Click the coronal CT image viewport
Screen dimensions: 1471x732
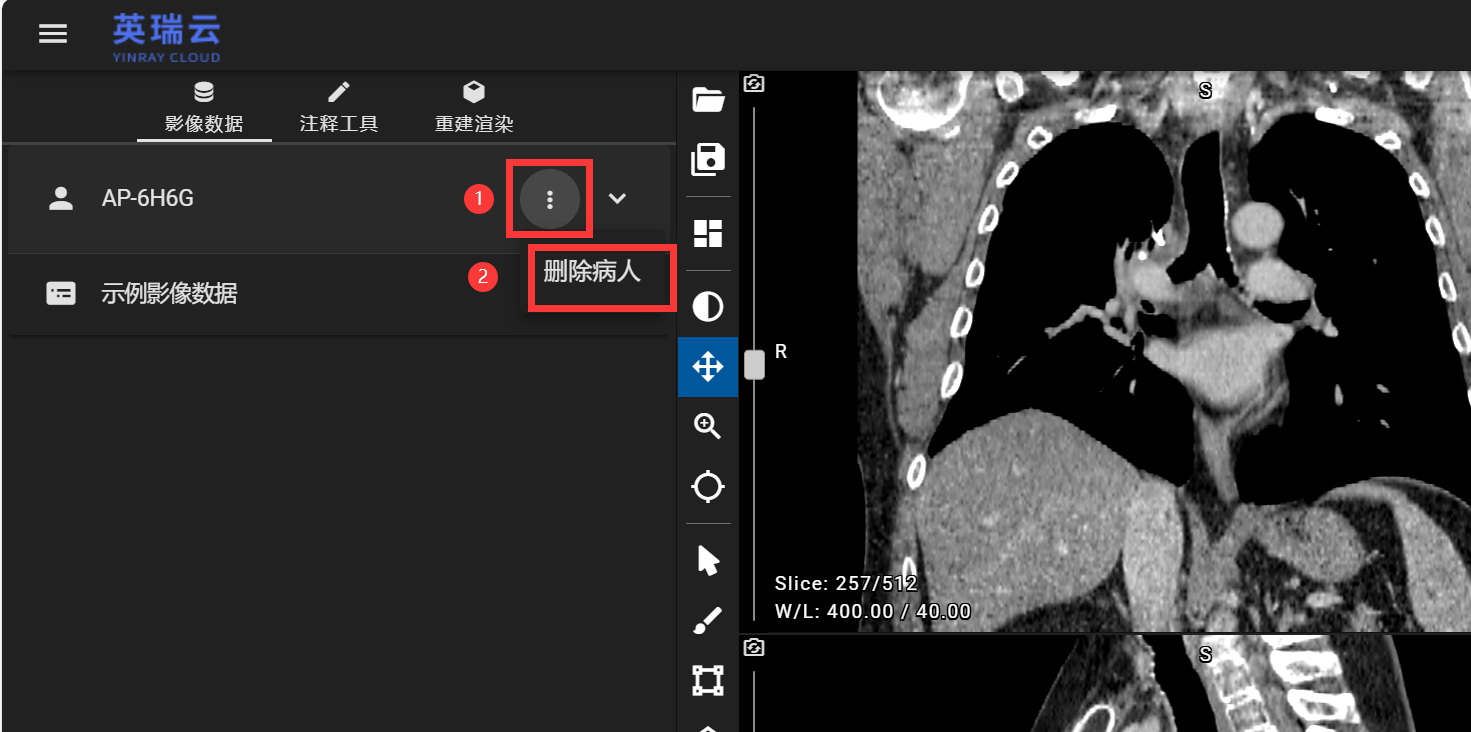pyautogui.click(x=1105, y=351)
